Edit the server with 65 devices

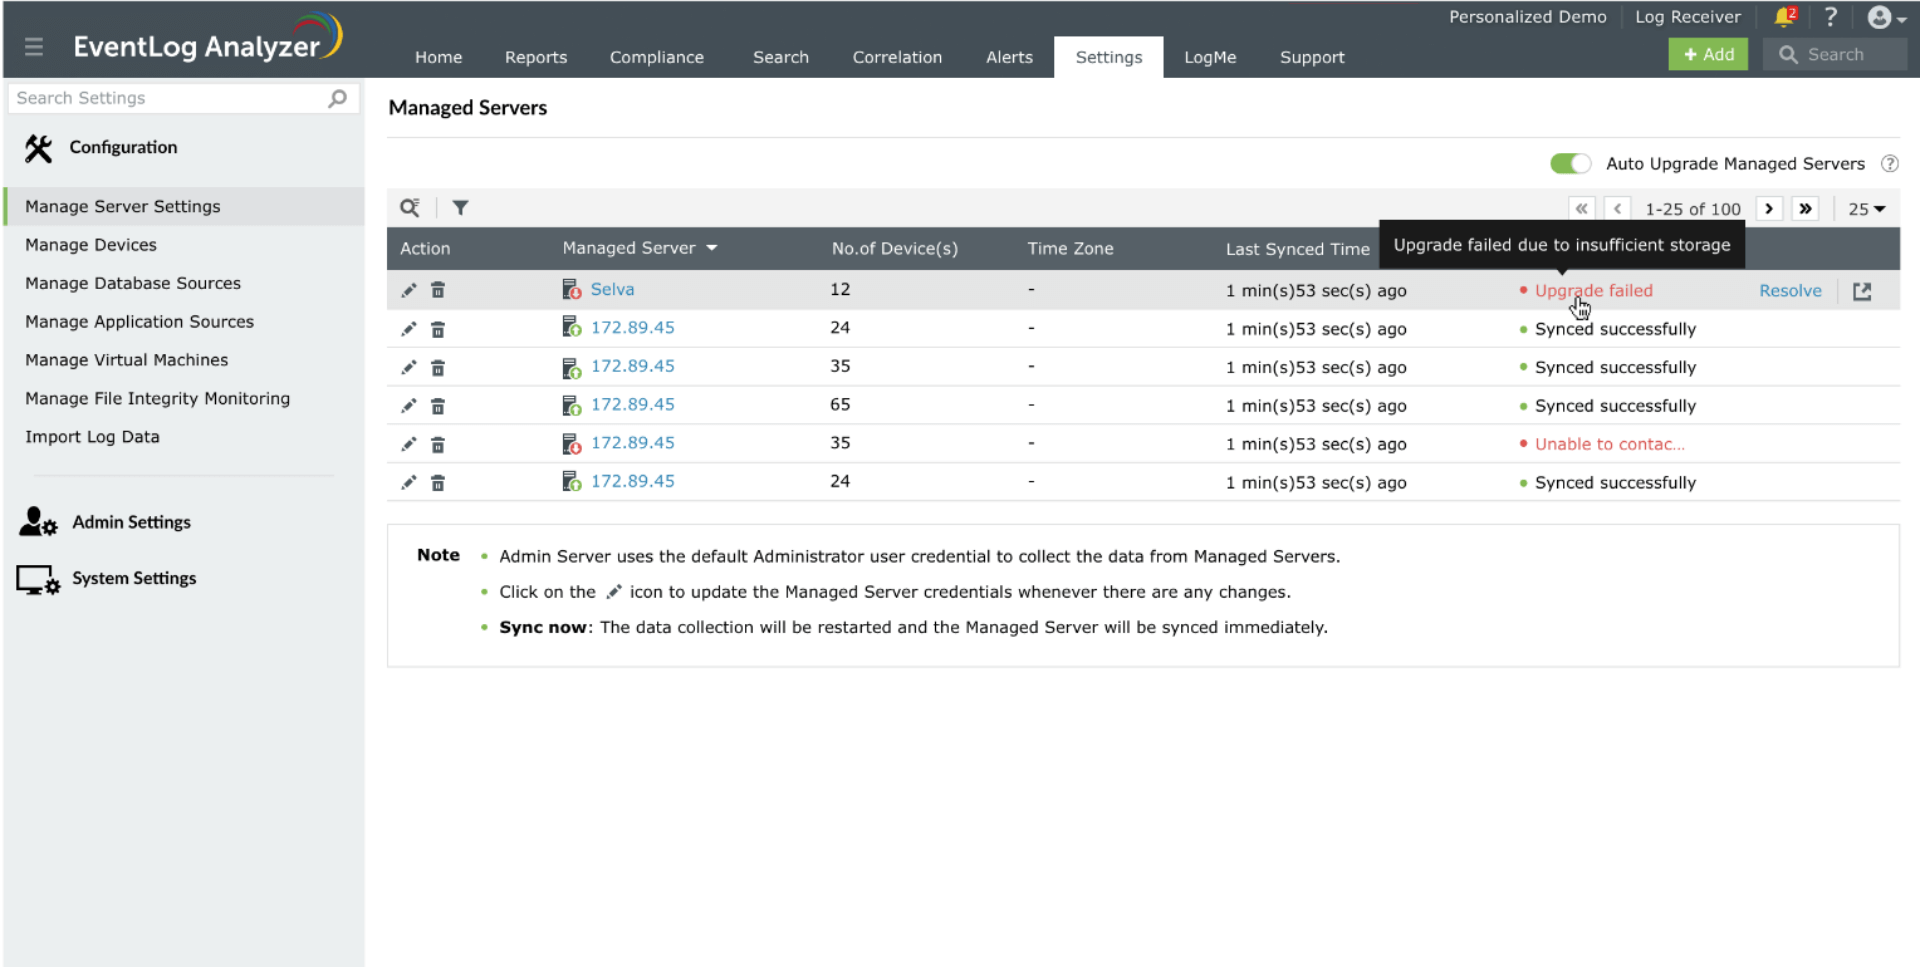[x=408, y=406]
